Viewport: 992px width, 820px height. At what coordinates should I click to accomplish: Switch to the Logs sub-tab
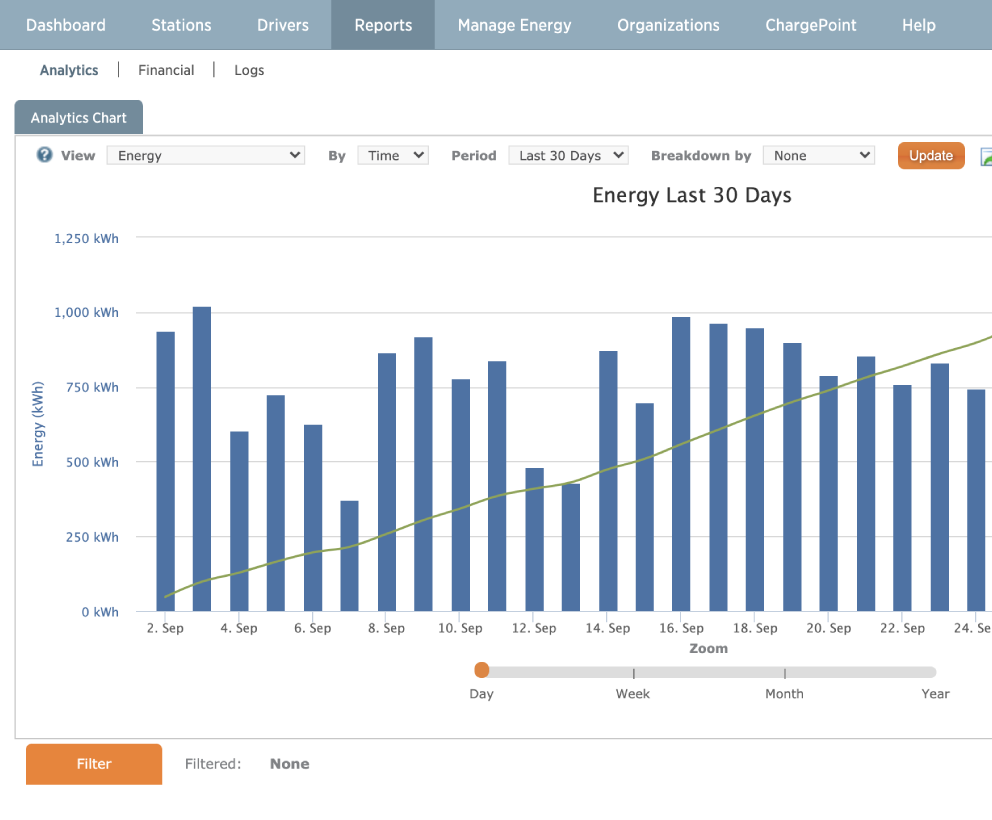249,70
